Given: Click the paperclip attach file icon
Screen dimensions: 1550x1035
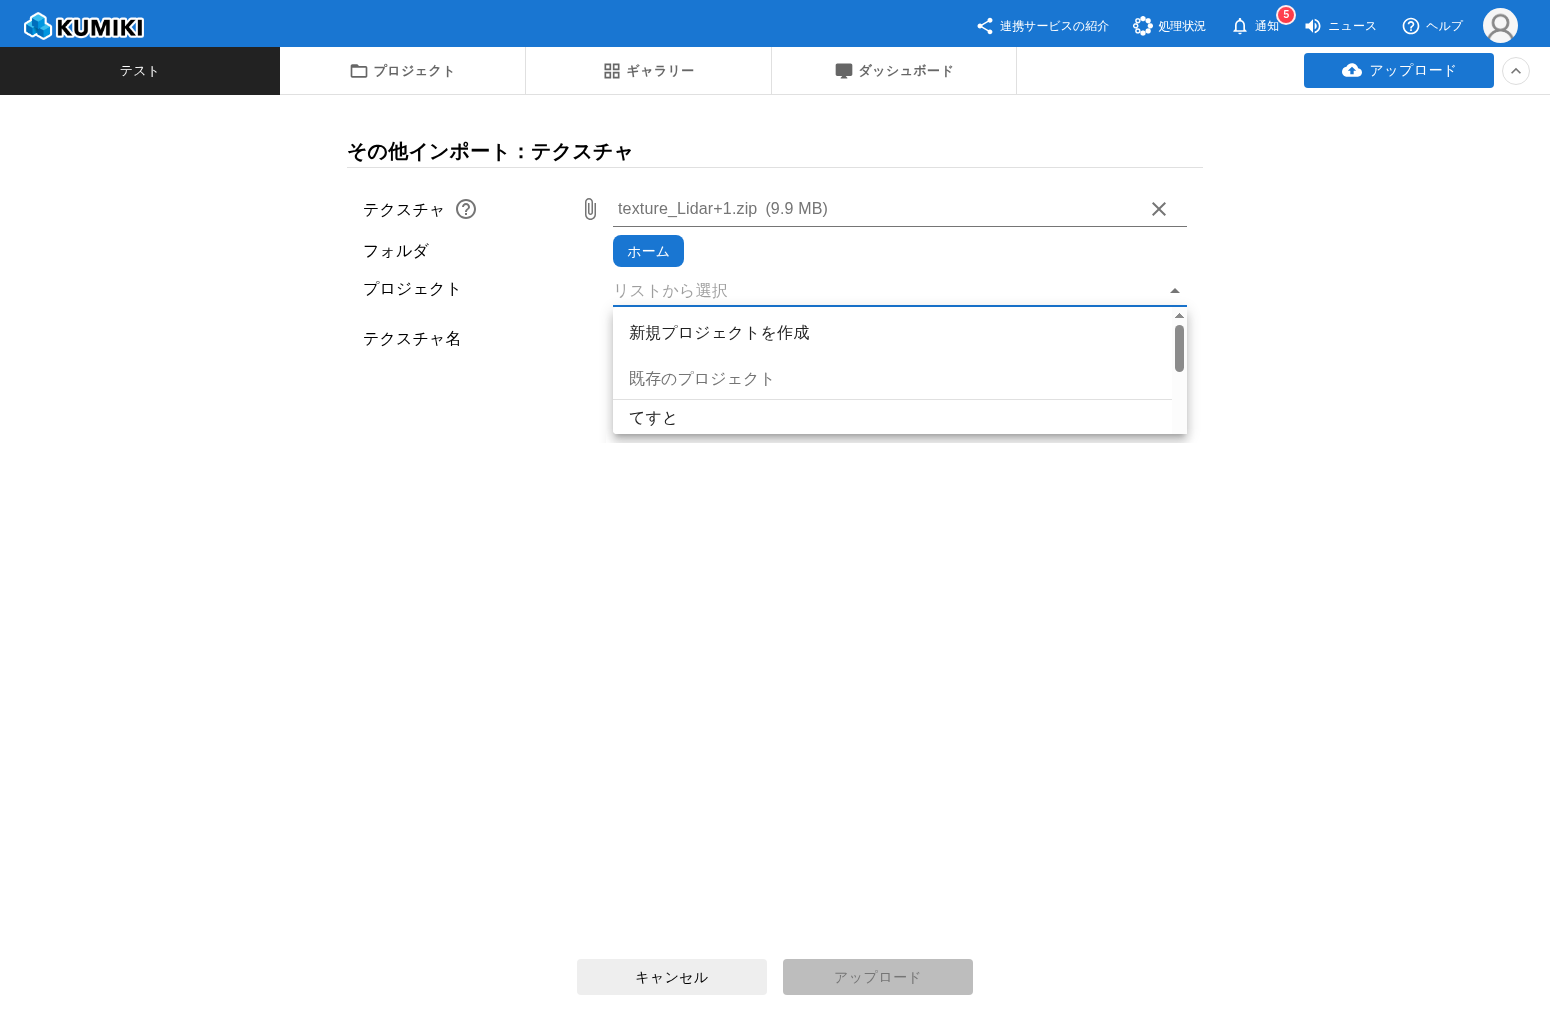Looking at the screenshot, I should point(590,209).
